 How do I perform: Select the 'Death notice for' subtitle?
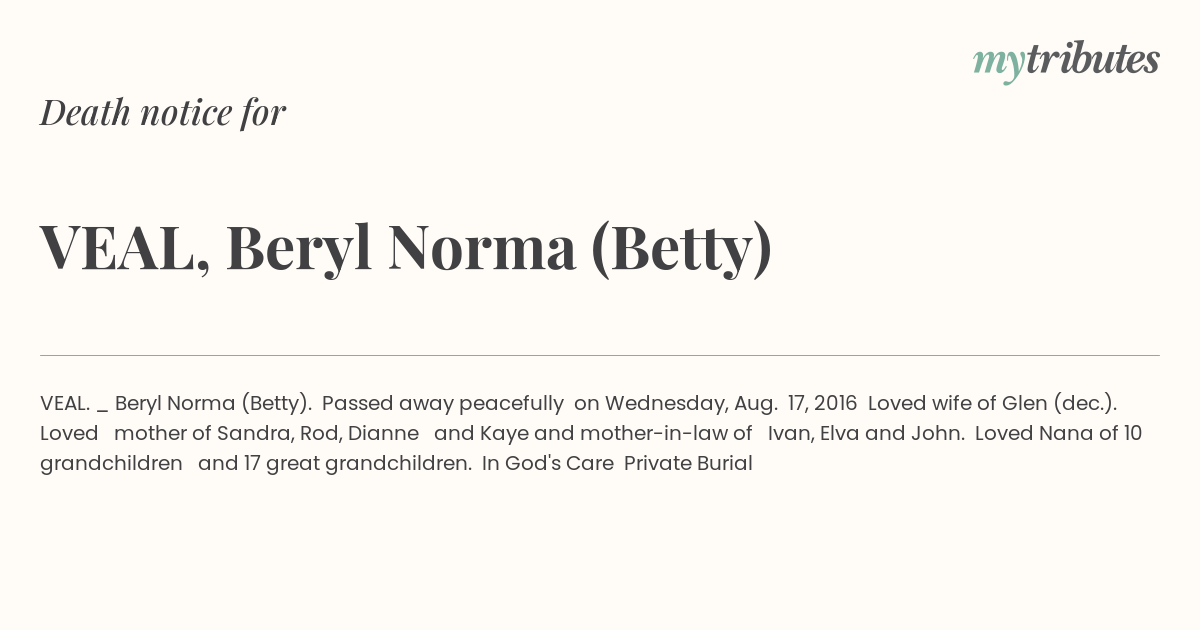[x=163, y=113]
